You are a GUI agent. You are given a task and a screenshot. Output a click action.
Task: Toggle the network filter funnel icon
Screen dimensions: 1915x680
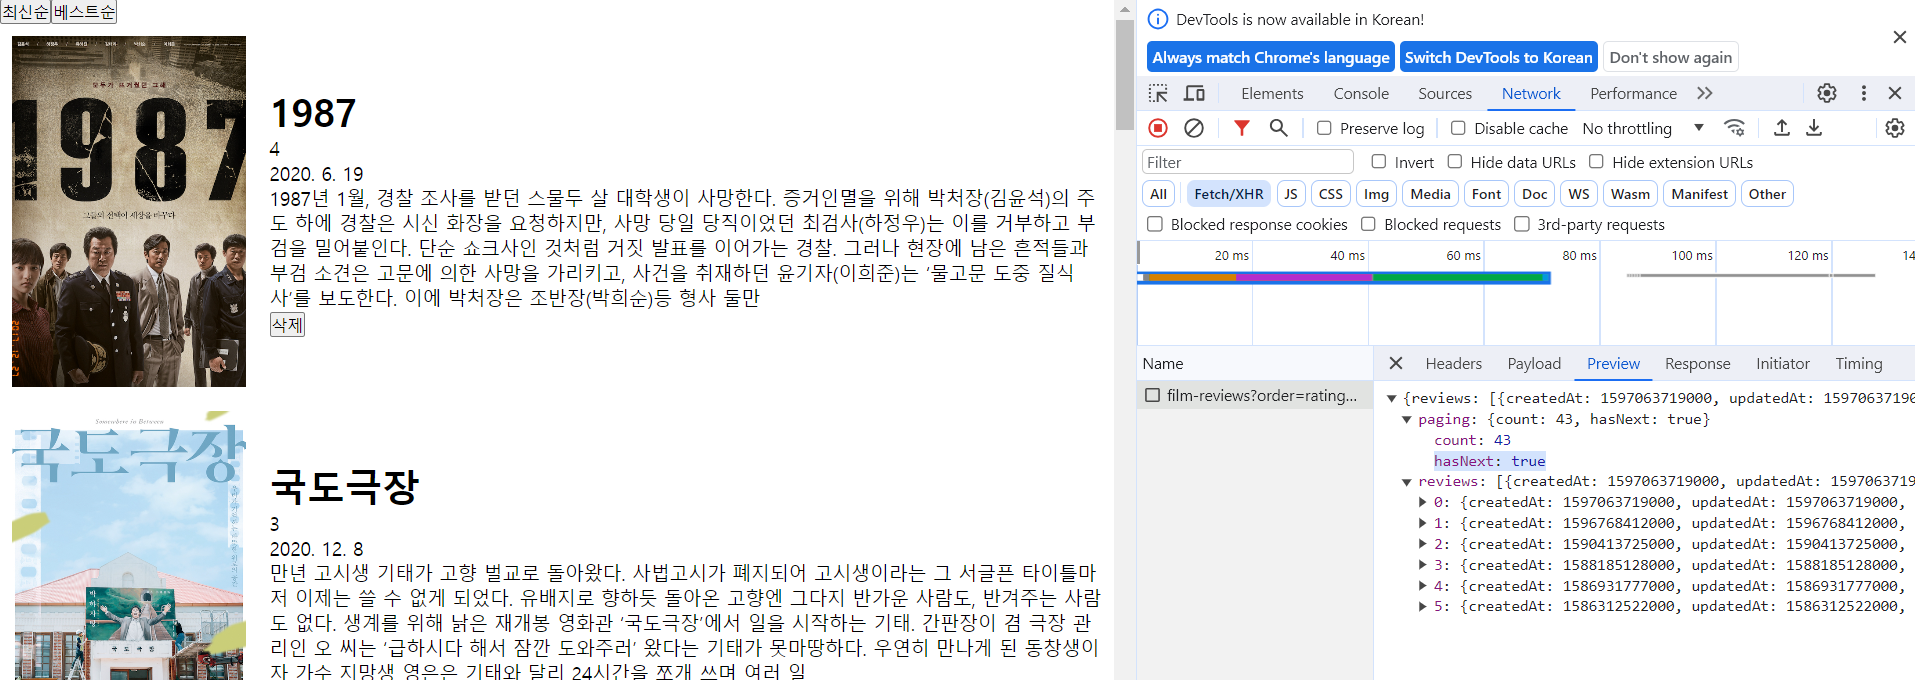(x=1241, y=128)
